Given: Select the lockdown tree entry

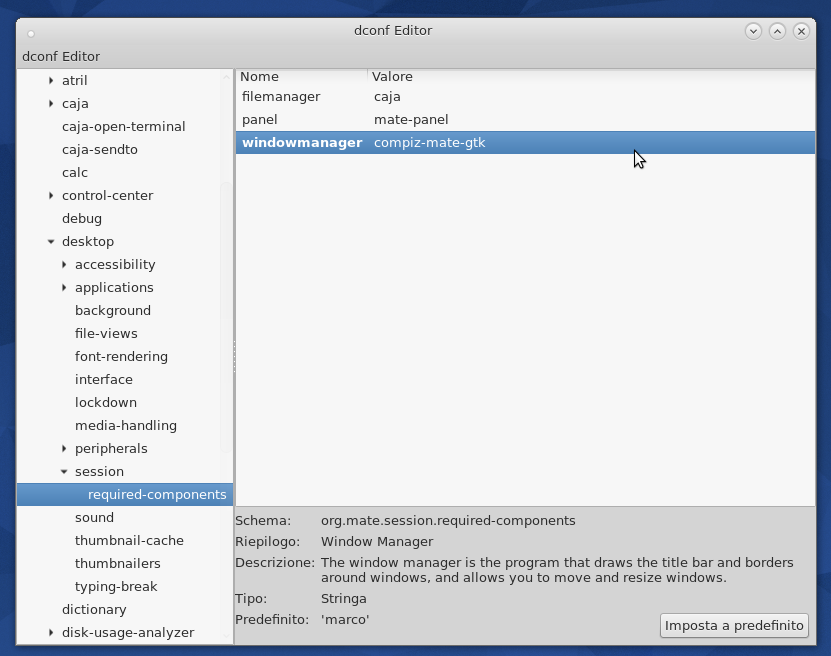Looking at the screenshot, I should [106, 403].
